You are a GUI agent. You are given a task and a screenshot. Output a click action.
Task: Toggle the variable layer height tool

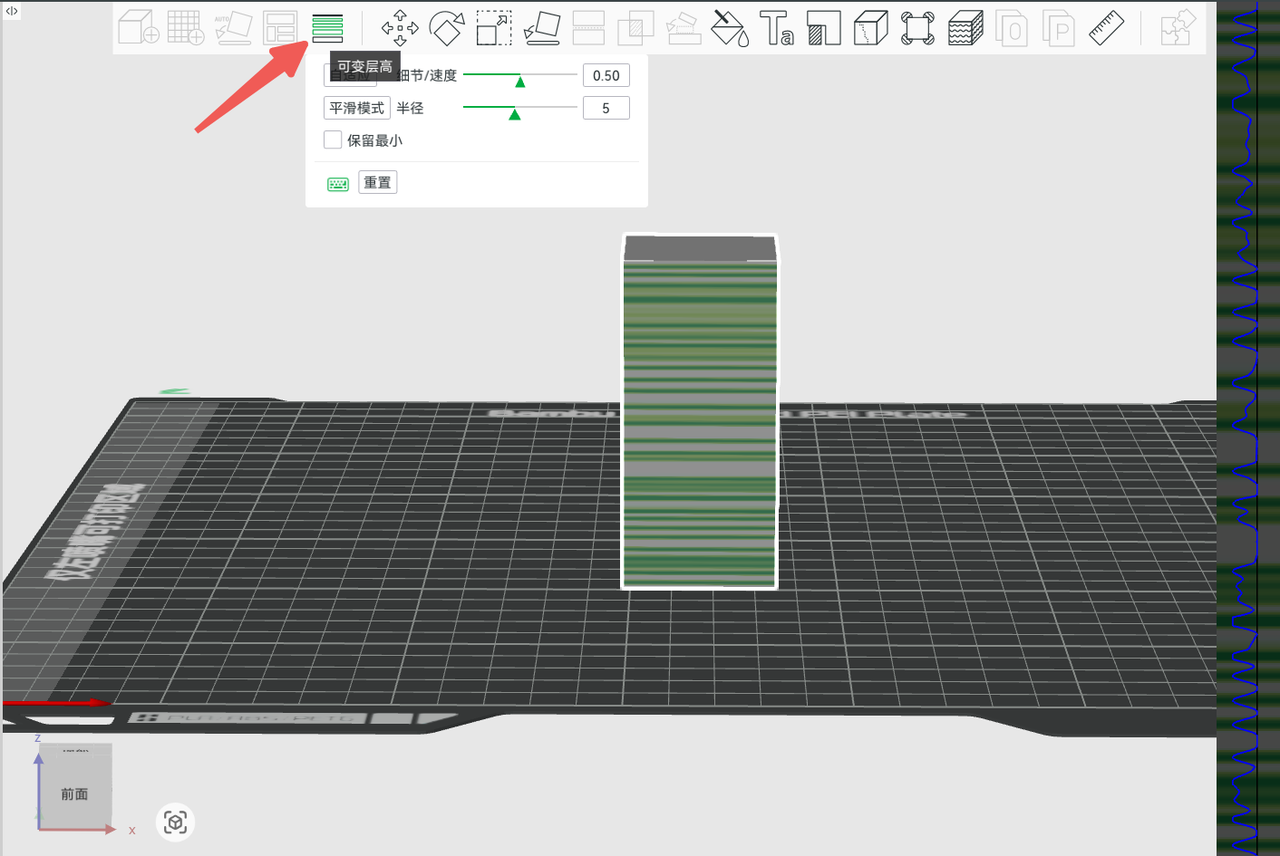click(x=327, y=27)
